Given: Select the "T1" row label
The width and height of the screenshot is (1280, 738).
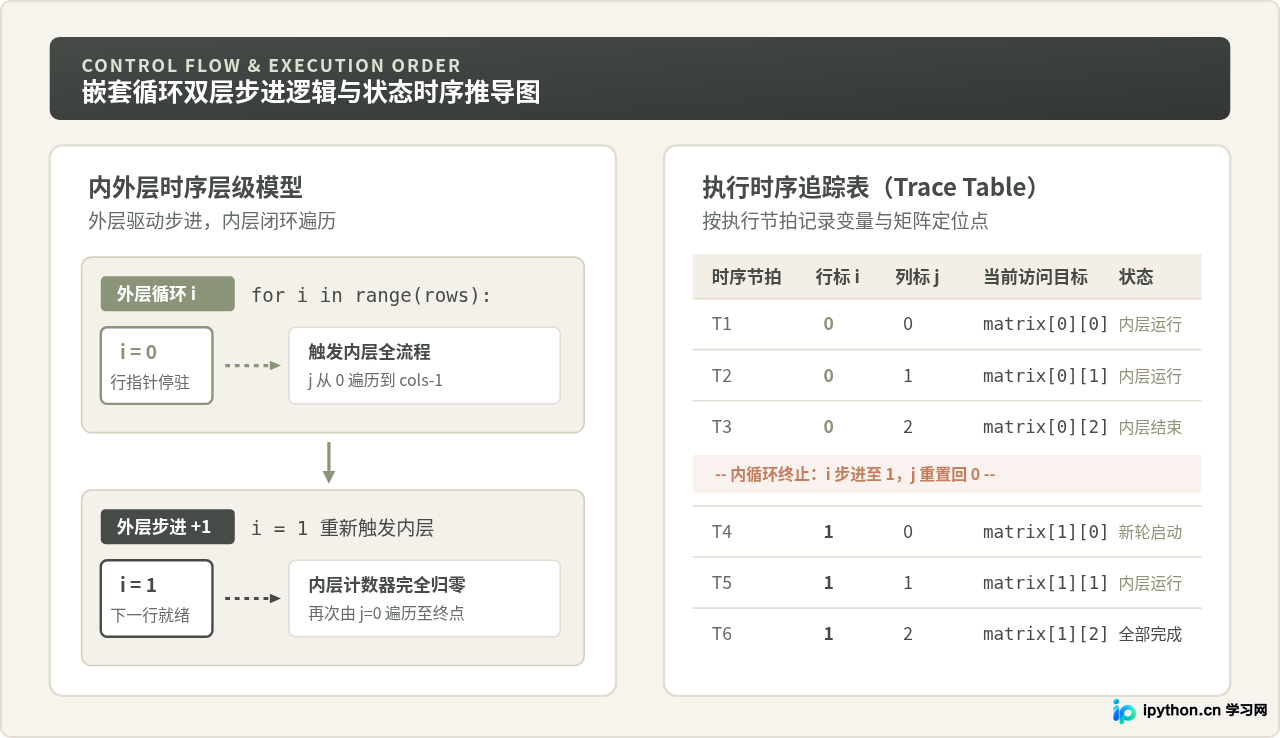Looking at the screenshot, I should [x=722, y=324].
